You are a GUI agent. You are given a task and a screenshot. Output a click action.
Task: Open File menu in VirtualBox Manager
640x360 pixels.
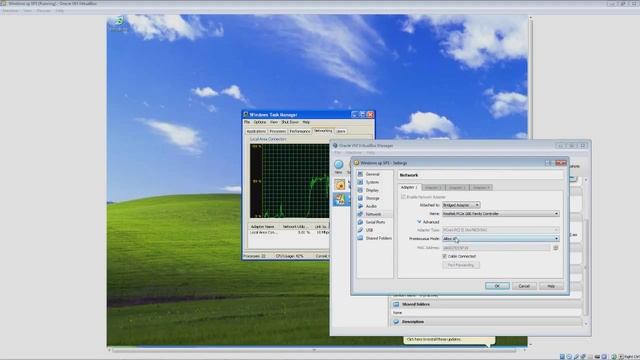tap(338, 153)
